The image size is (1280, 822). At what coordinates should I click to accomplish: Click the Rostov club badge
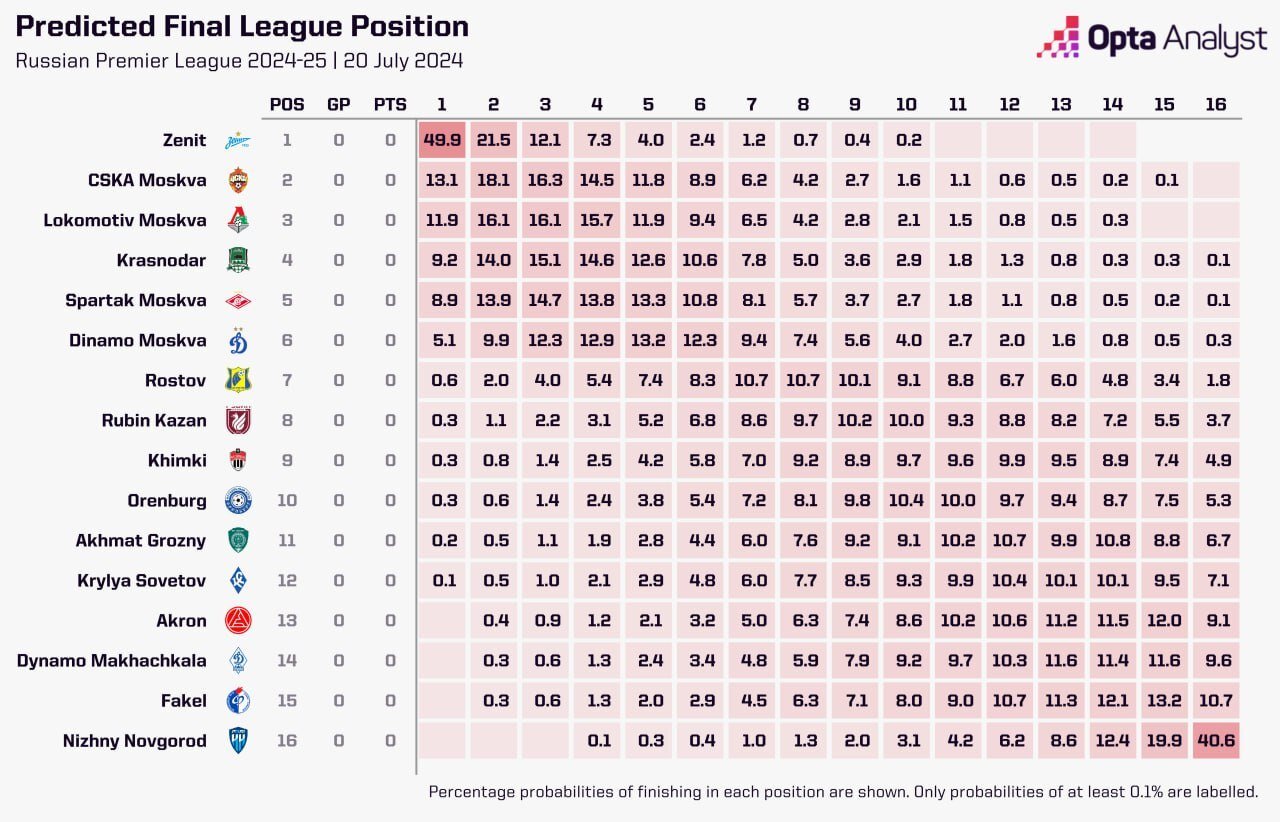238,381
